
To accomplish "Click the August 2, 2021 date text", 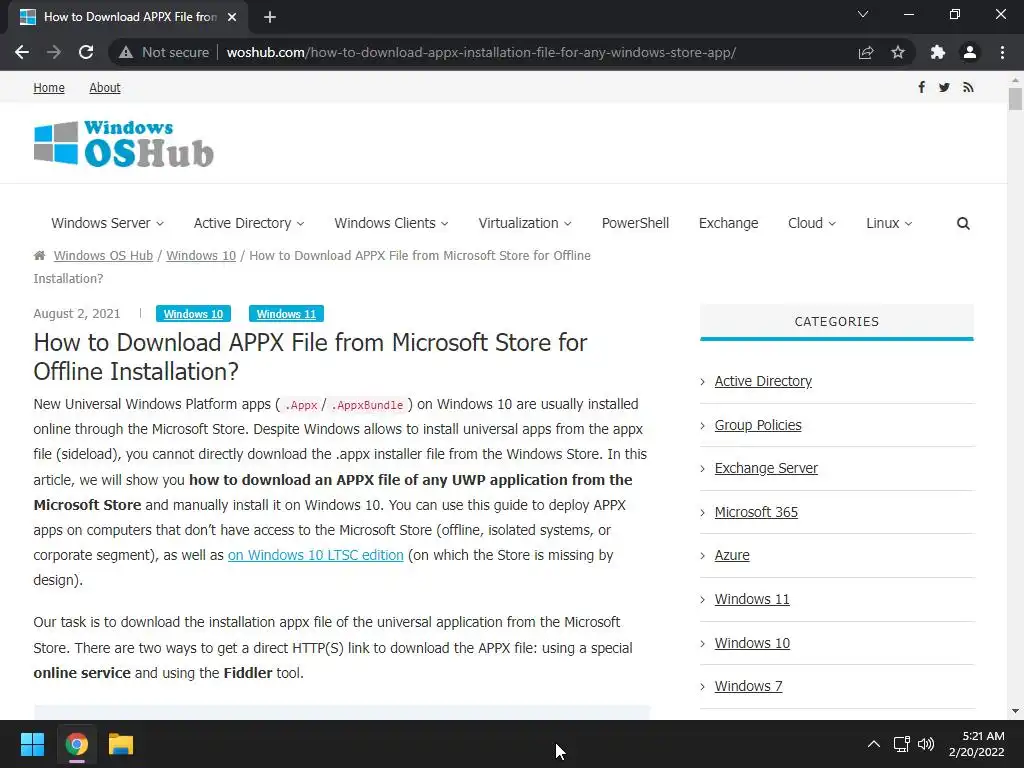I will click(77, 313).
